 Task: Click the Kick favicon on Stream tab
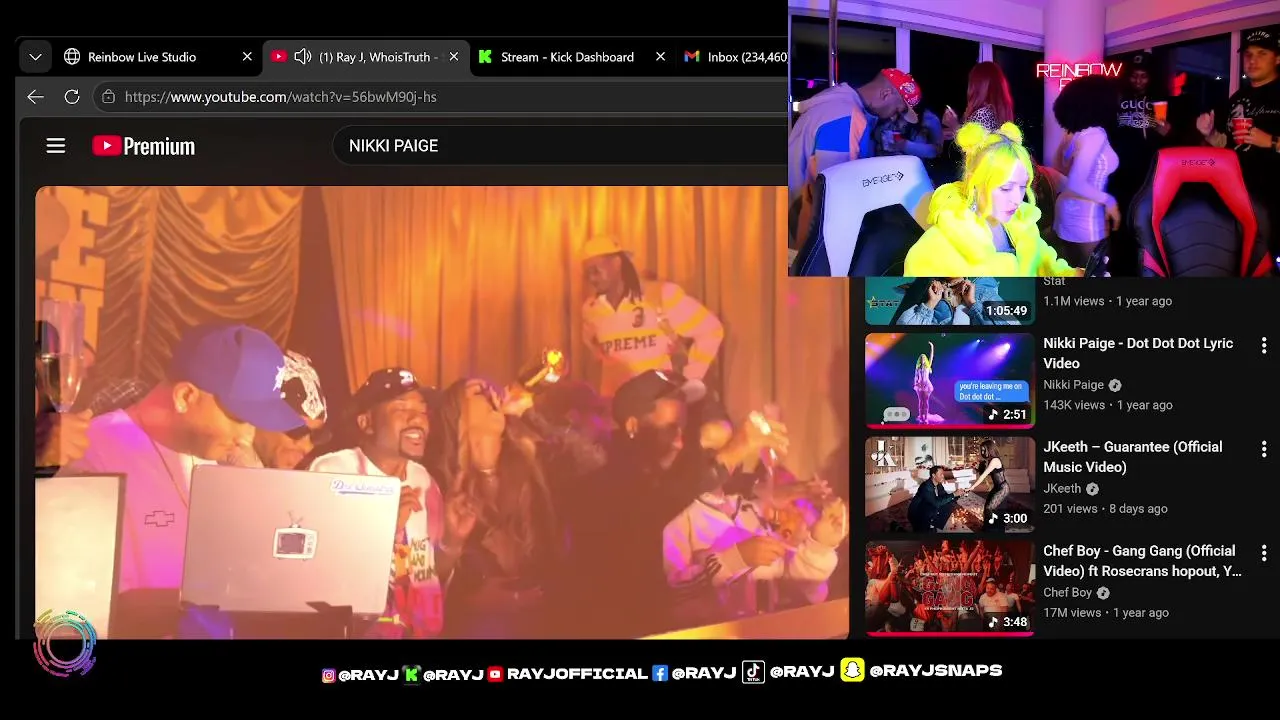[x=485, y=57]
